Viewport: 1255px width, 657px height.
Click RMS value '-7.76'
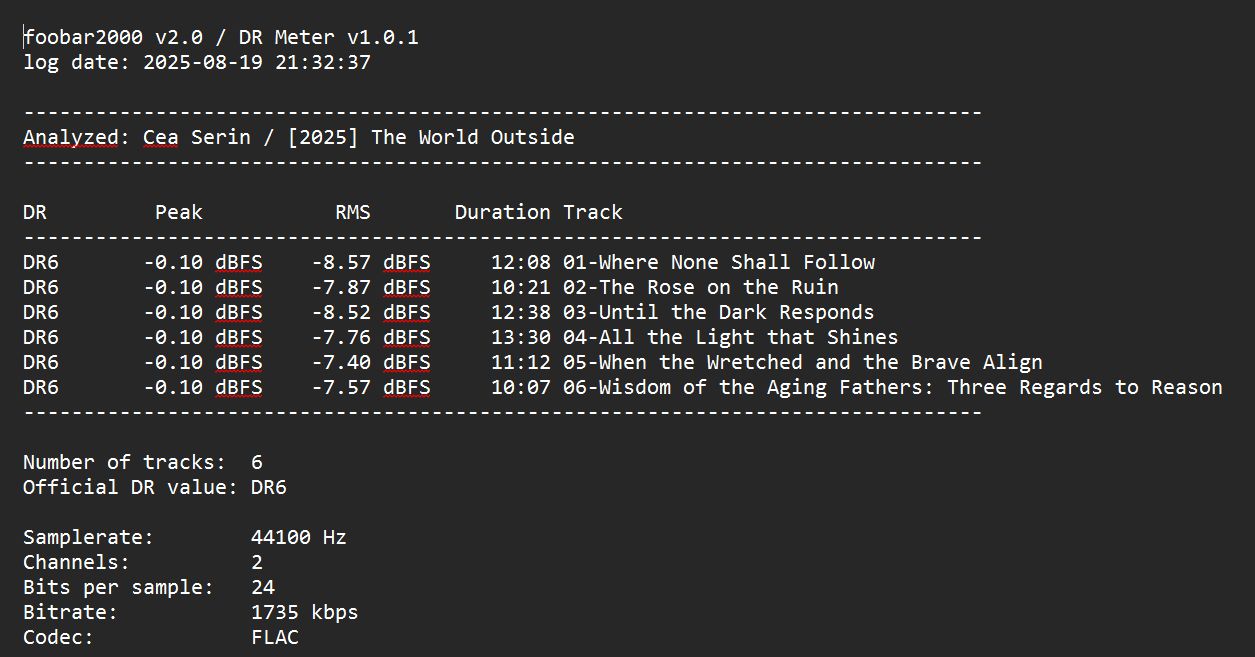pyautogui.click(x=341, y=337)
